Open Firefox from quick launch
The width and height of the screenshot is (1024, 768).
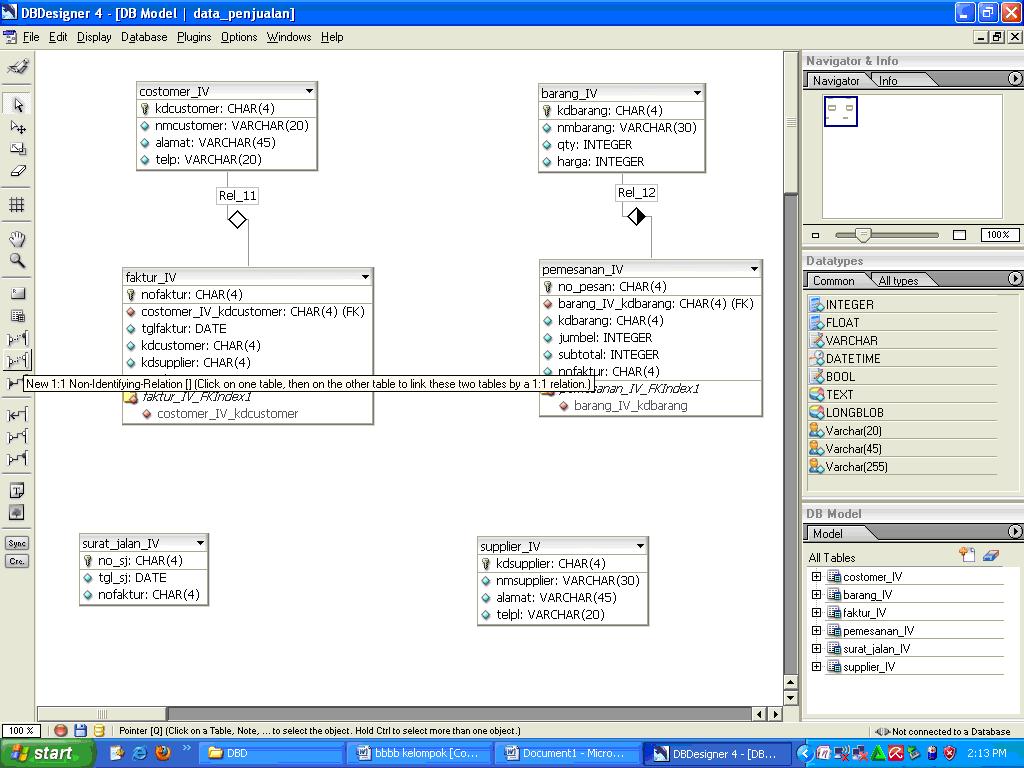click(x=163, y=752)
